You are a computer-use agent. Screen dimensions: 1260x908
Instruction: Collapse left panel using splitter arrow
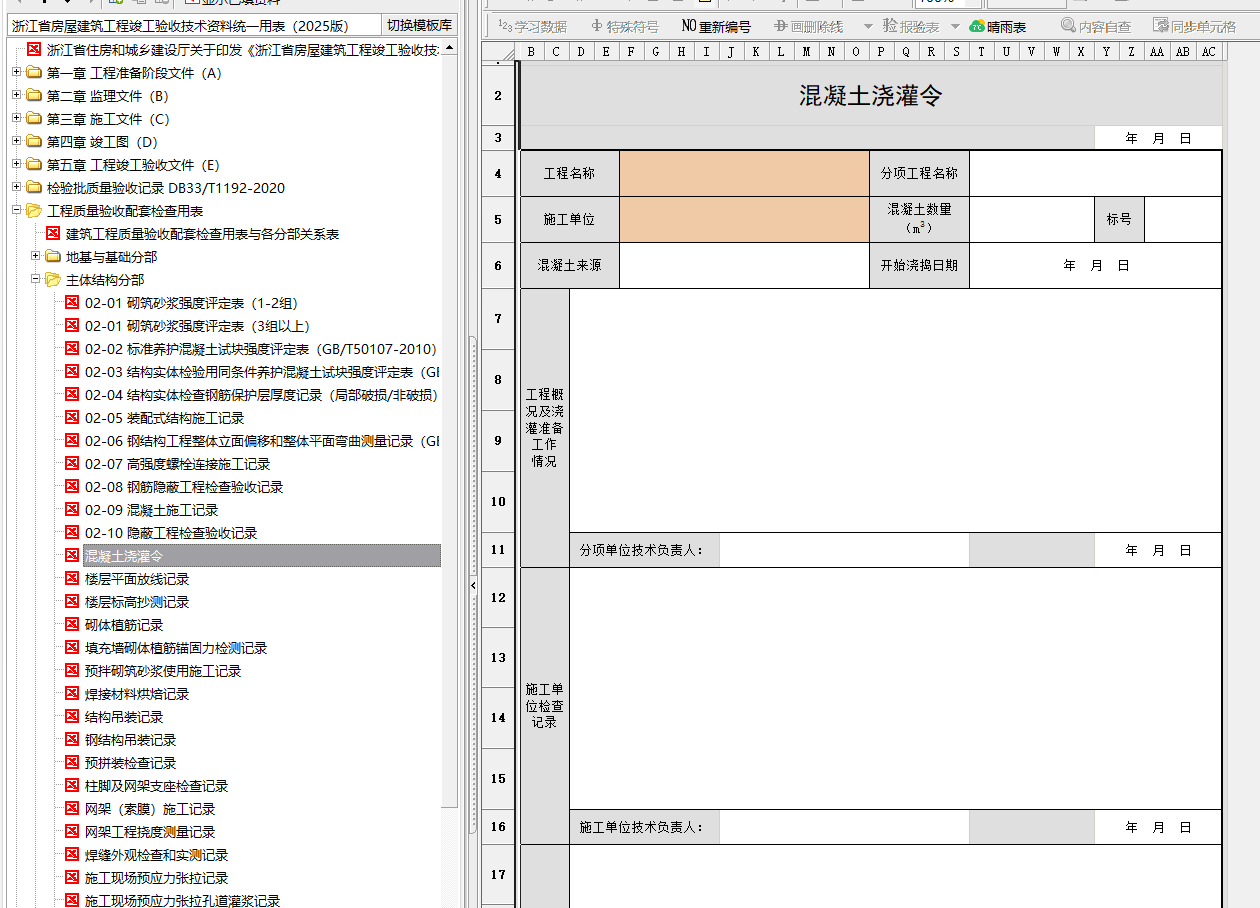pyautogui.click(x=473, y=584)
